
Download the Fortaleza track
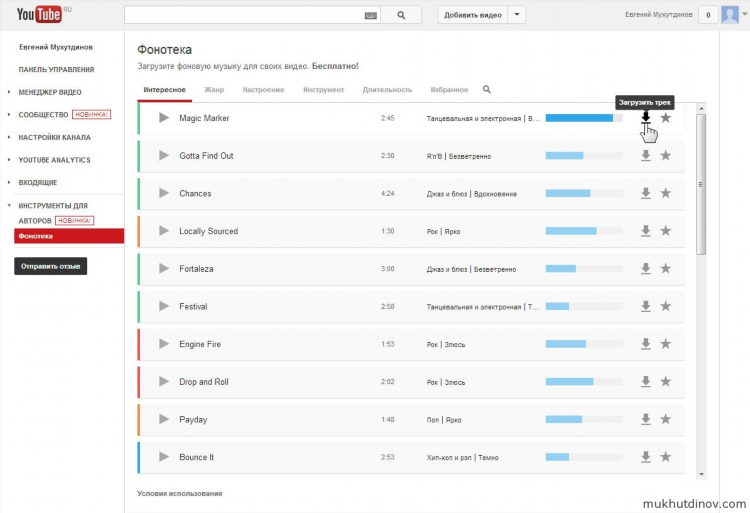click(x=646, y=269)
